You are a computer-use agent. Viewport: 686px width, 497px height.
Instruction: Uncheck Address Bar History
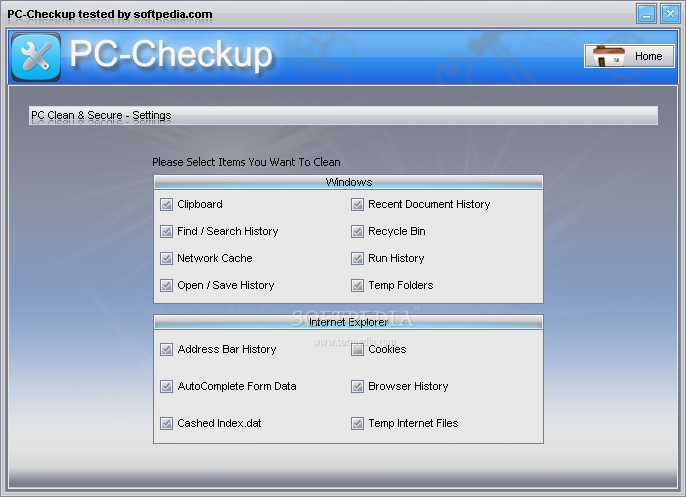tap(166, 350)
